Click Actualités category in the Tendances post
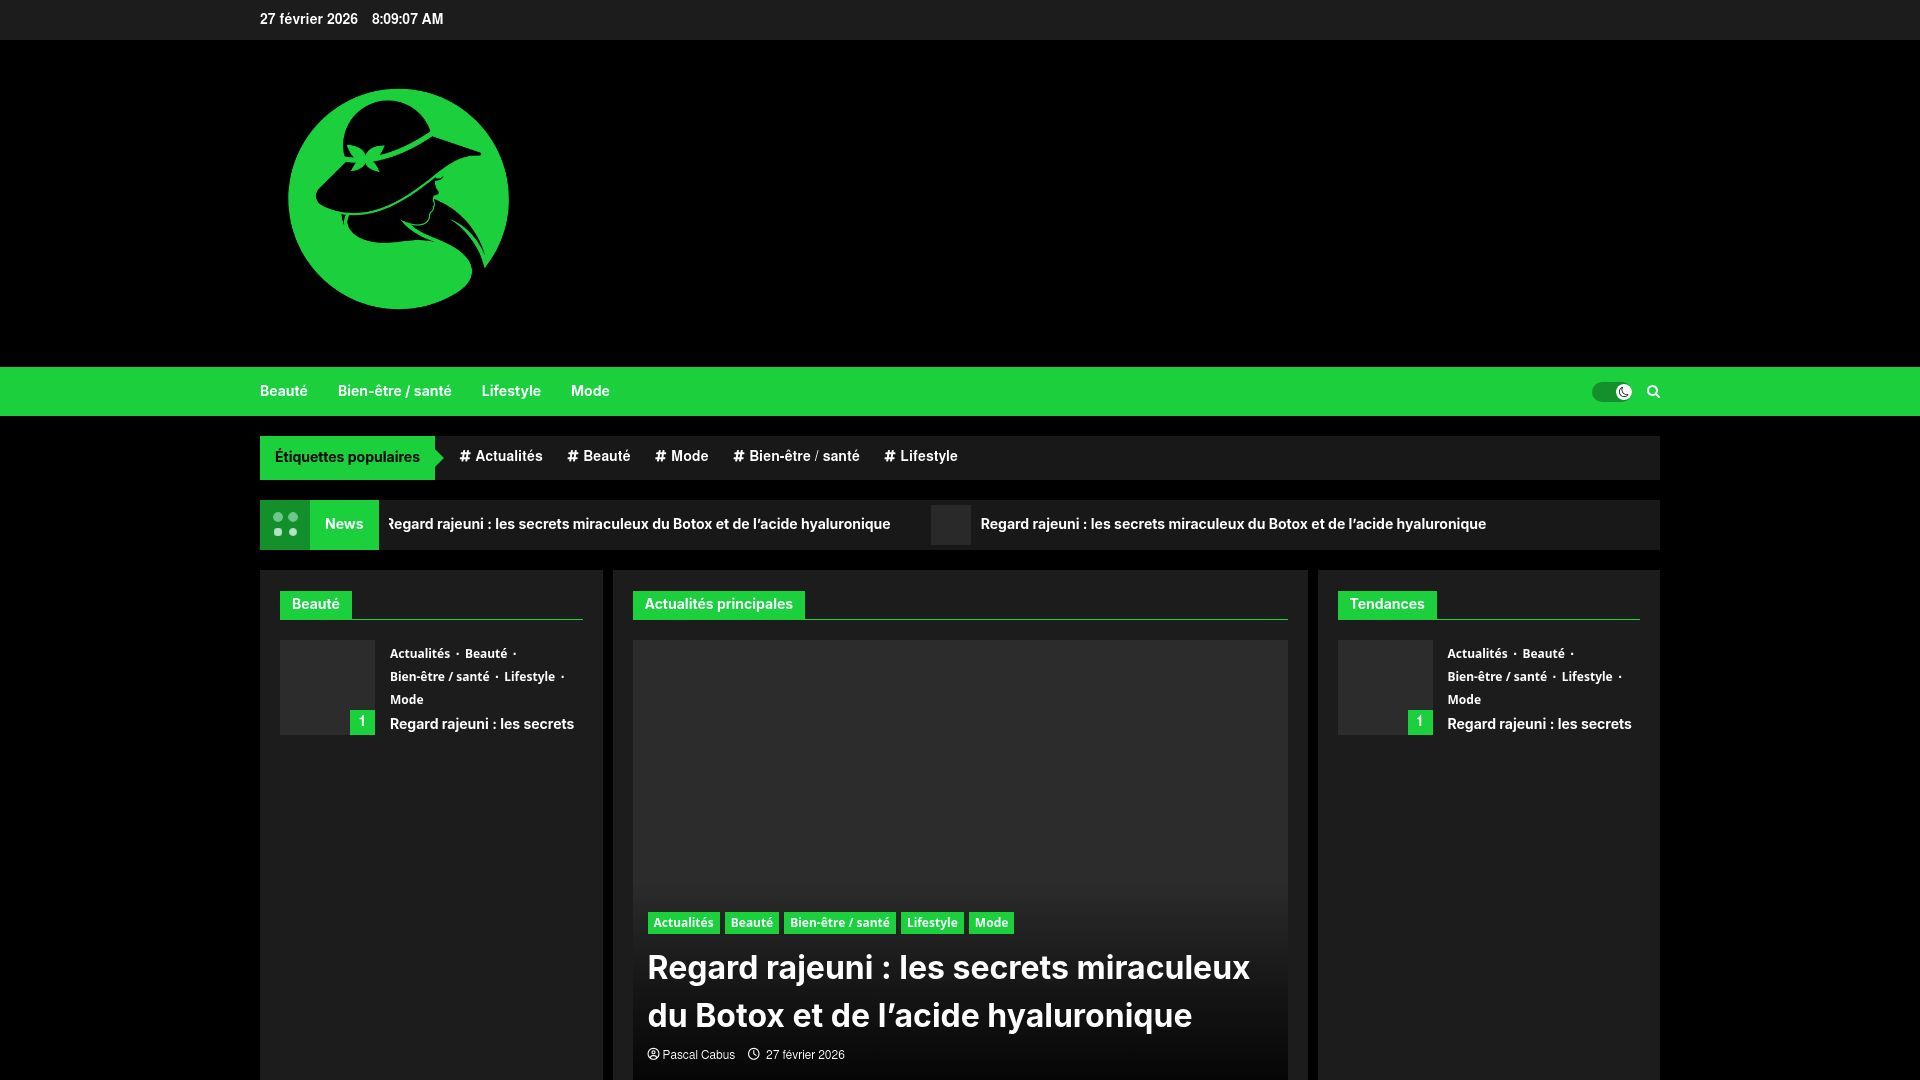Viewport: 1920px width, 1080px height. [1477, 654]
